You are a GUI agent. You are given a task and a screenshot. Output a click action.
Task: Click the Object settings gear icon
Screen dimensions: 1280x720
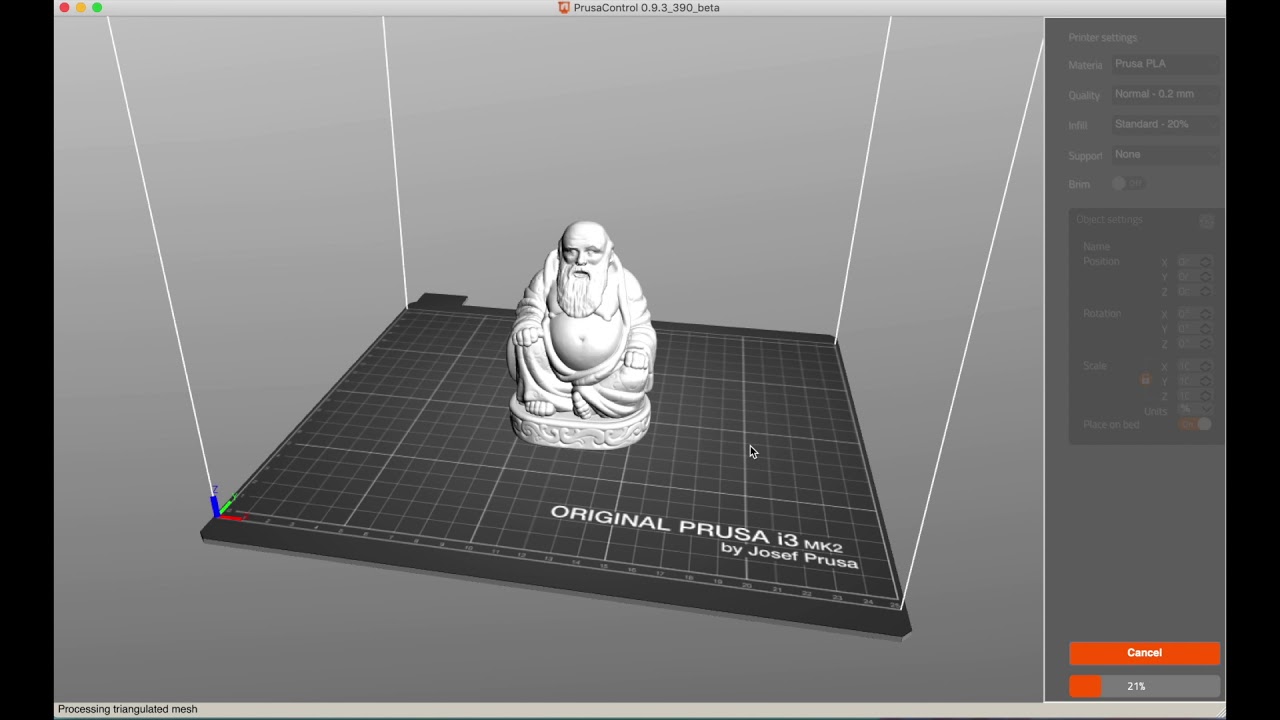pyautogui.click(x=1206, y=221)
